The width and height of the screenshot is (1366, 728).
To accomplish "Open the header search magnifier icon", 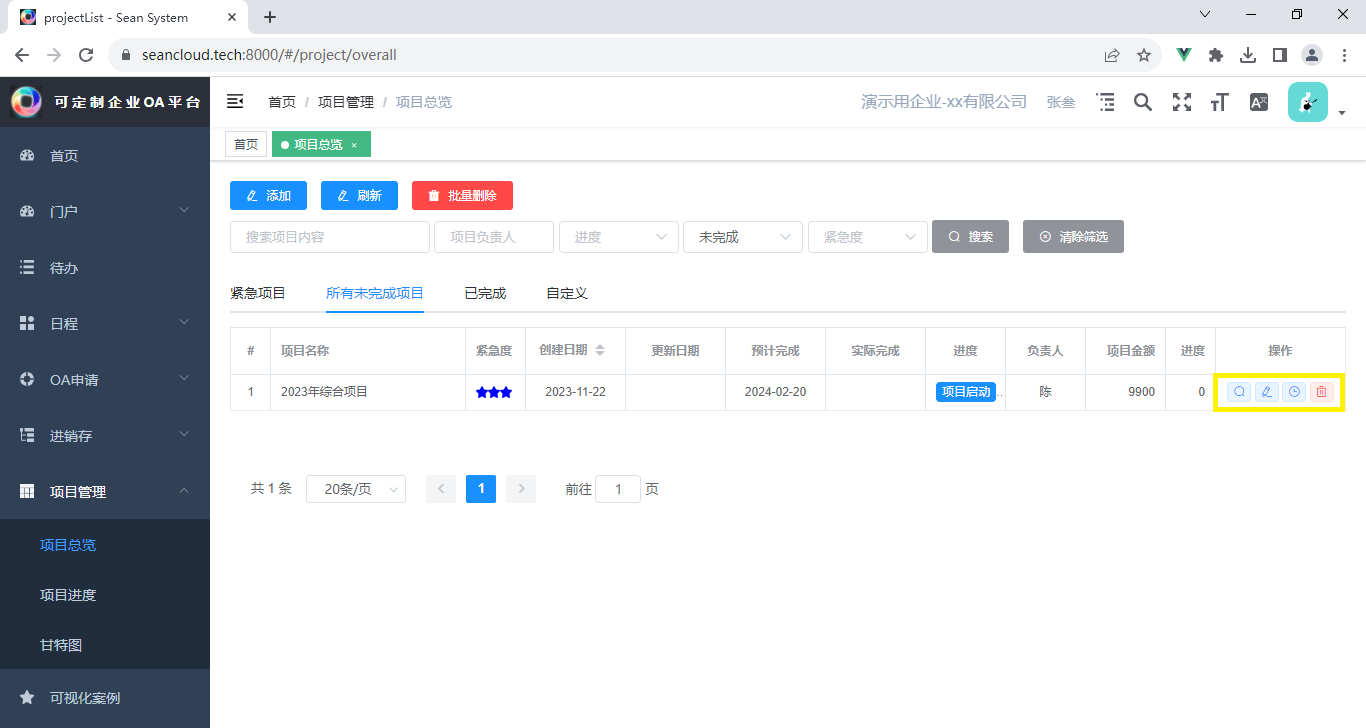I will (1143, 102).
